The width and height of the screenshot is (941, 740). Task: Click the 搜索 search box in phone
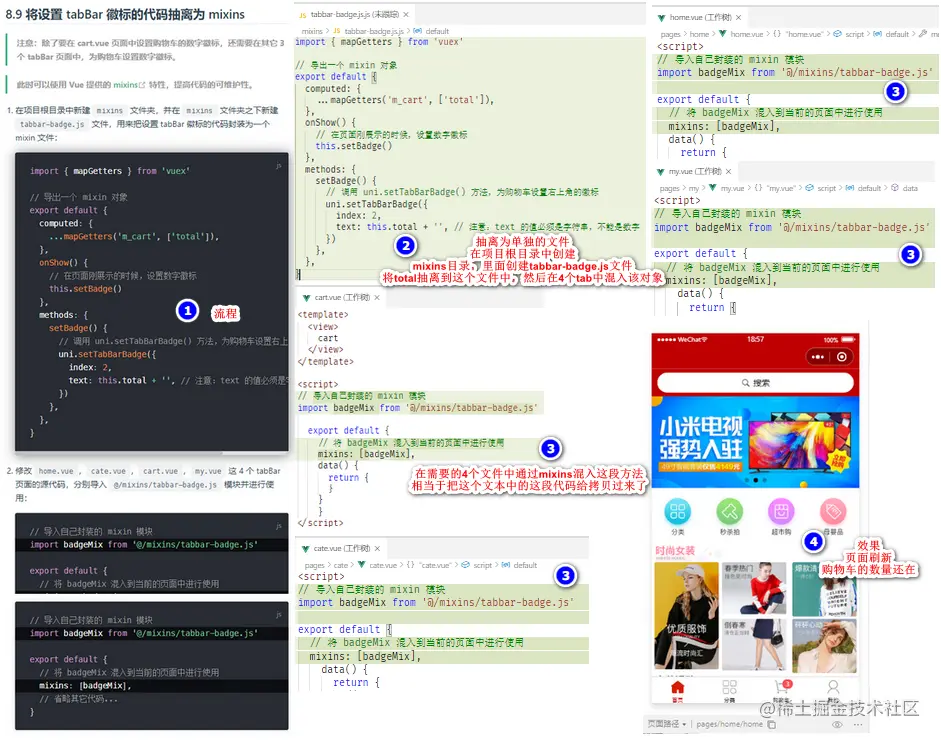point(756,383)
